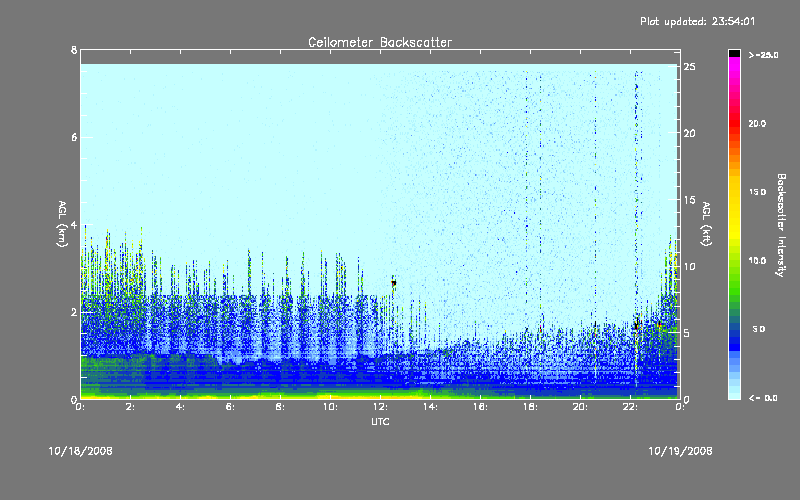
Task: Pick the black swatch atop the colorbar
Action: click(x=734, y=53)
